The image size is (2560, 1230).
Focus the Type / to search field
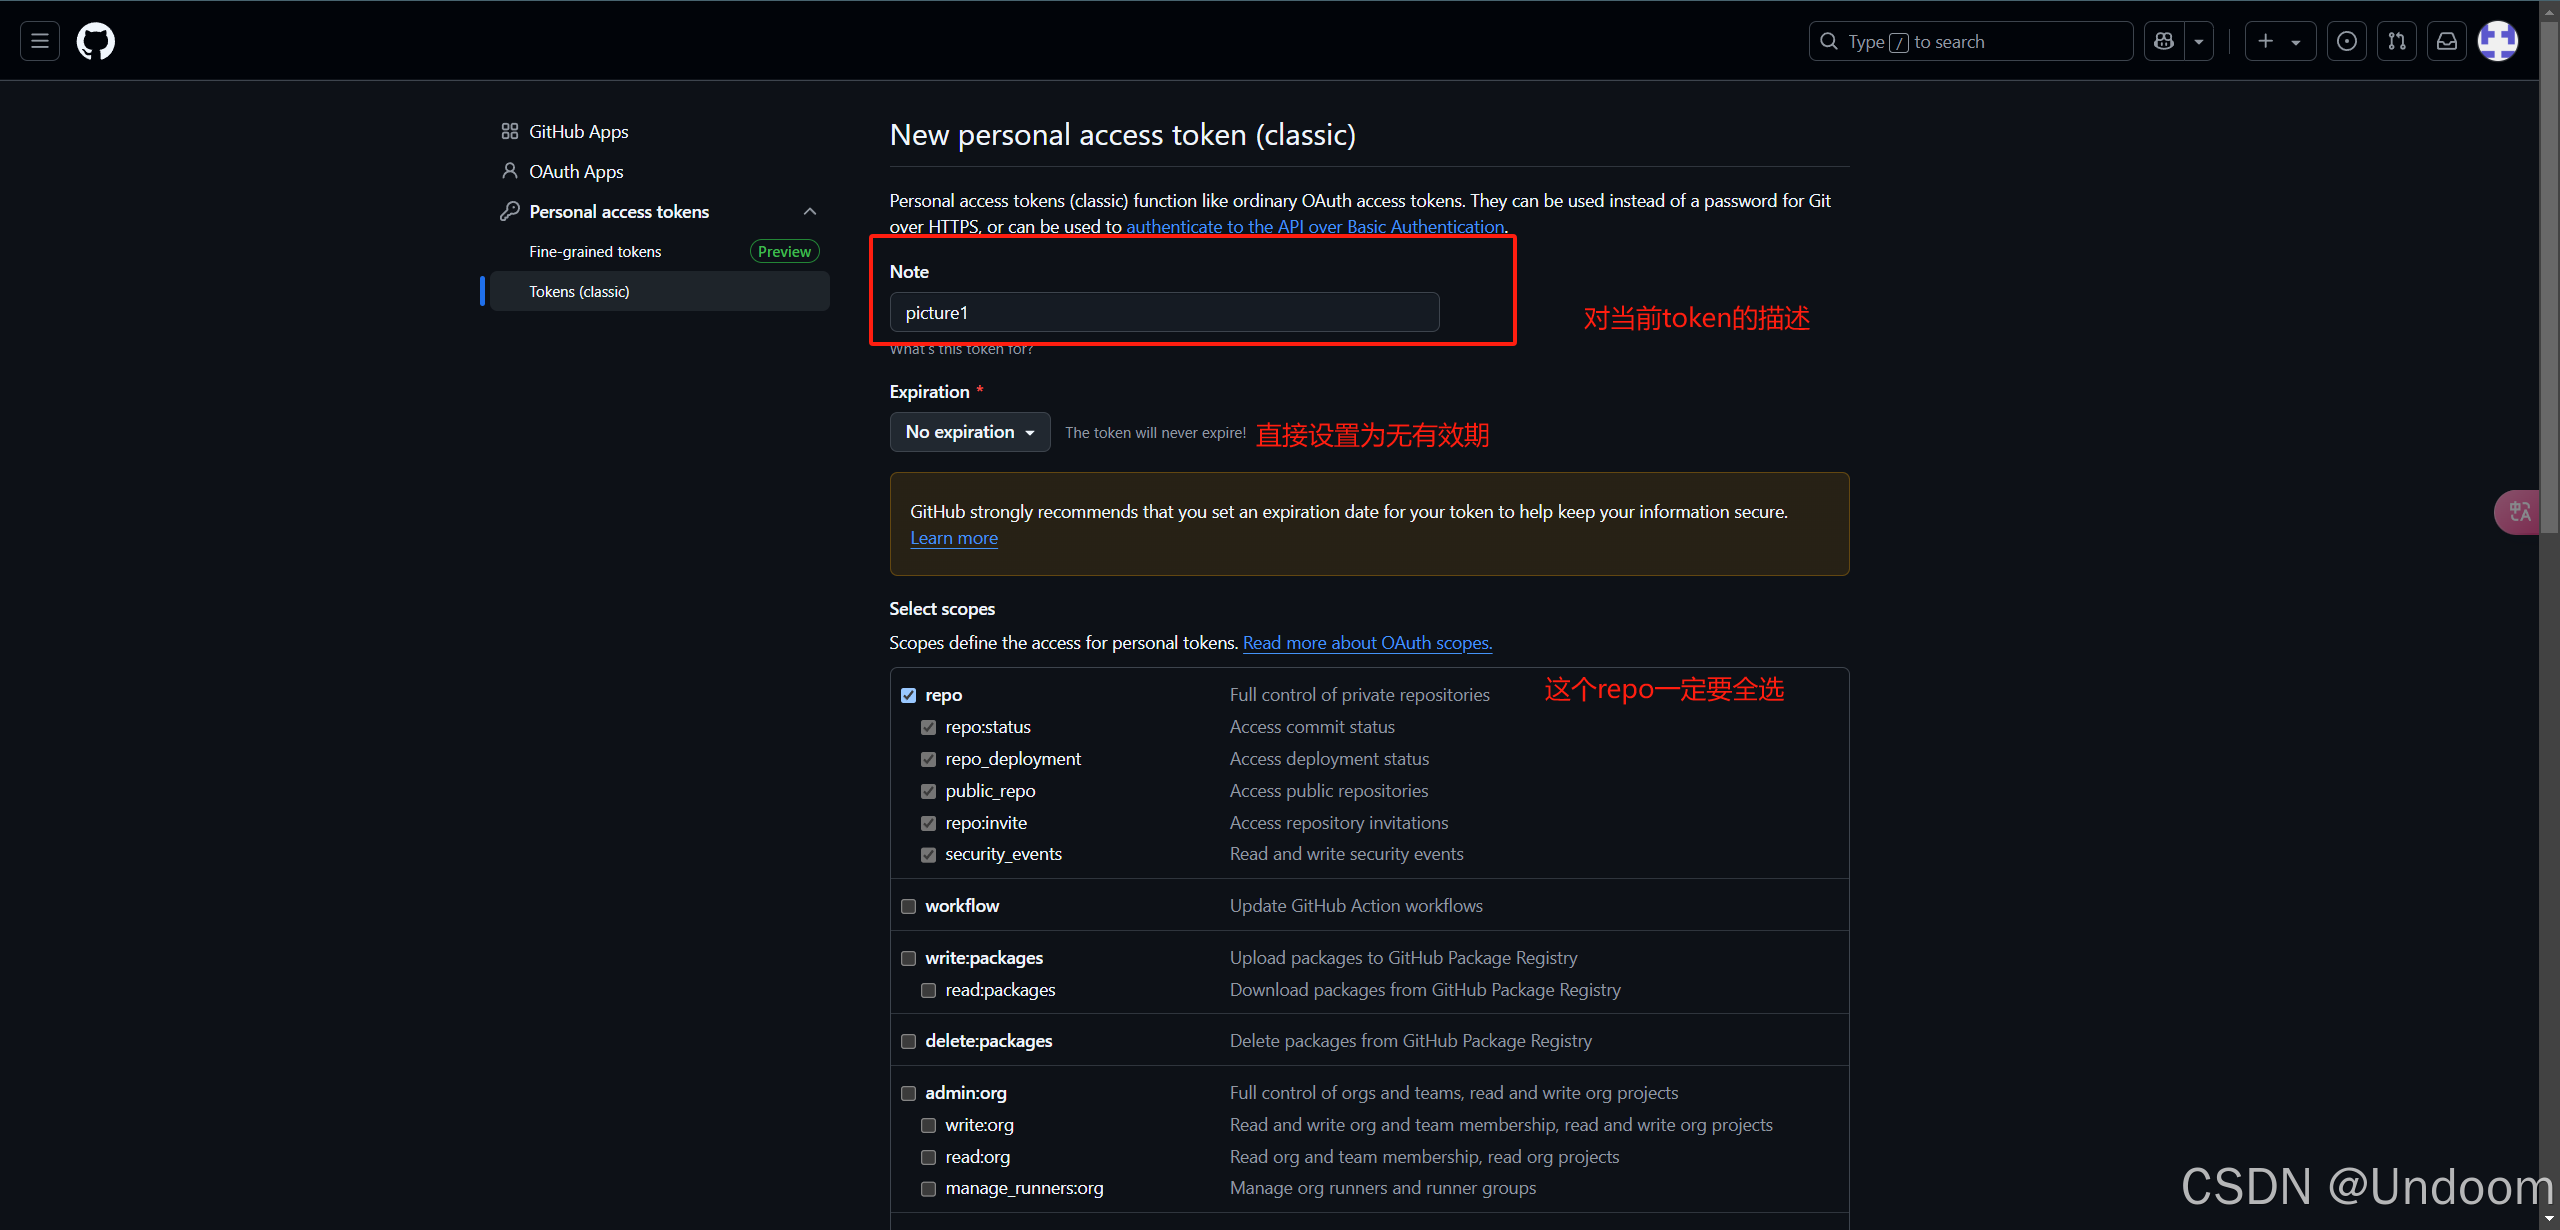(x=1971, y=41)
